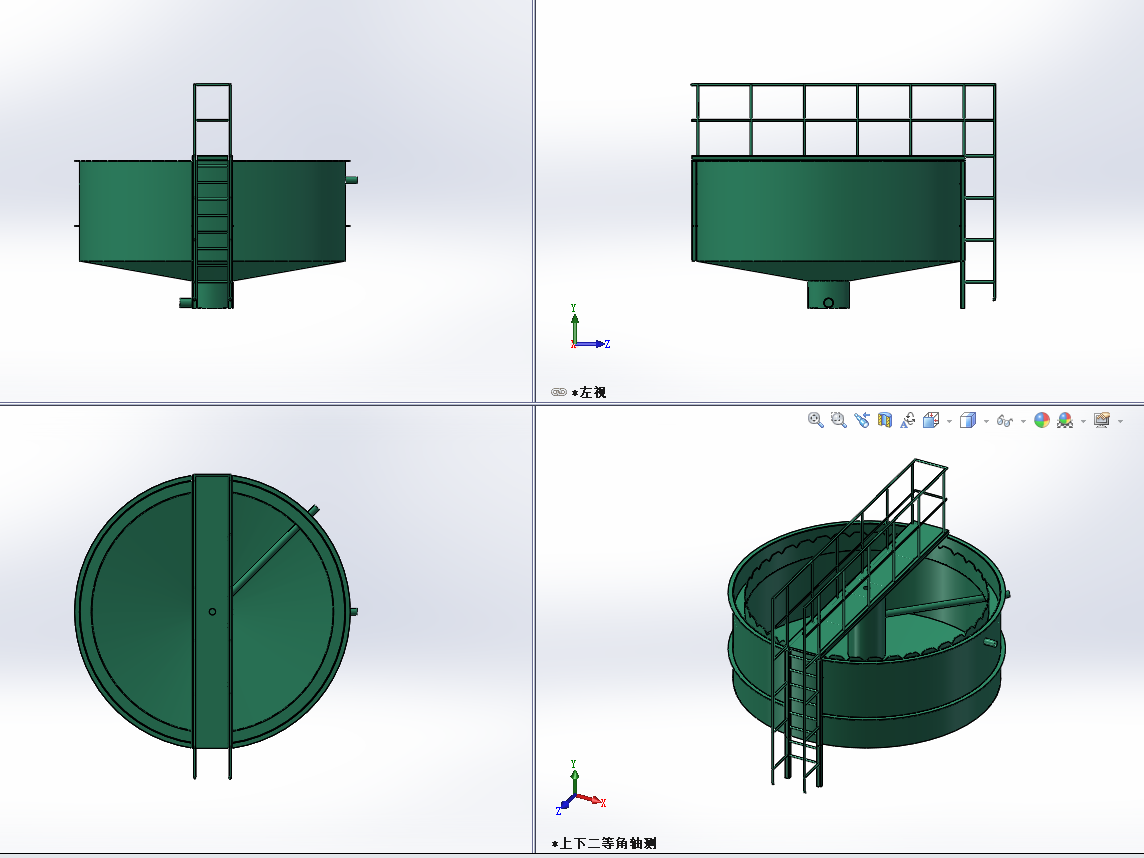Expand the Apply Scene dropdown arrow
1144x858 pixels.
click(x=1083, y=422)
